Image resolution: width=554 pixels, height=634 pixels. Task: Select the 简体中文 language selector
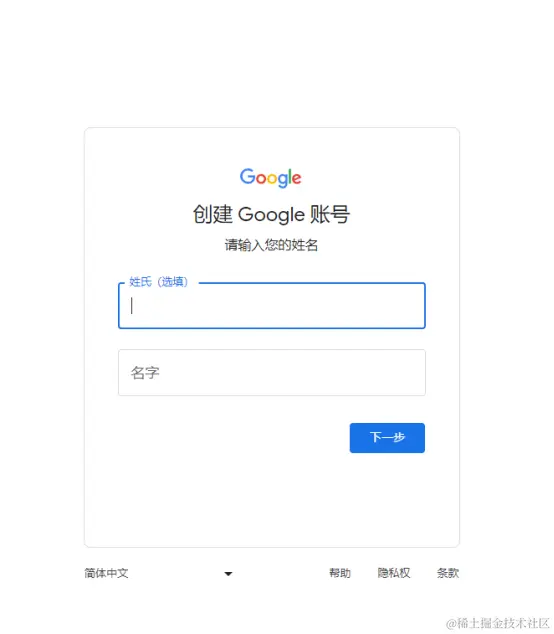tap(159, 573)
